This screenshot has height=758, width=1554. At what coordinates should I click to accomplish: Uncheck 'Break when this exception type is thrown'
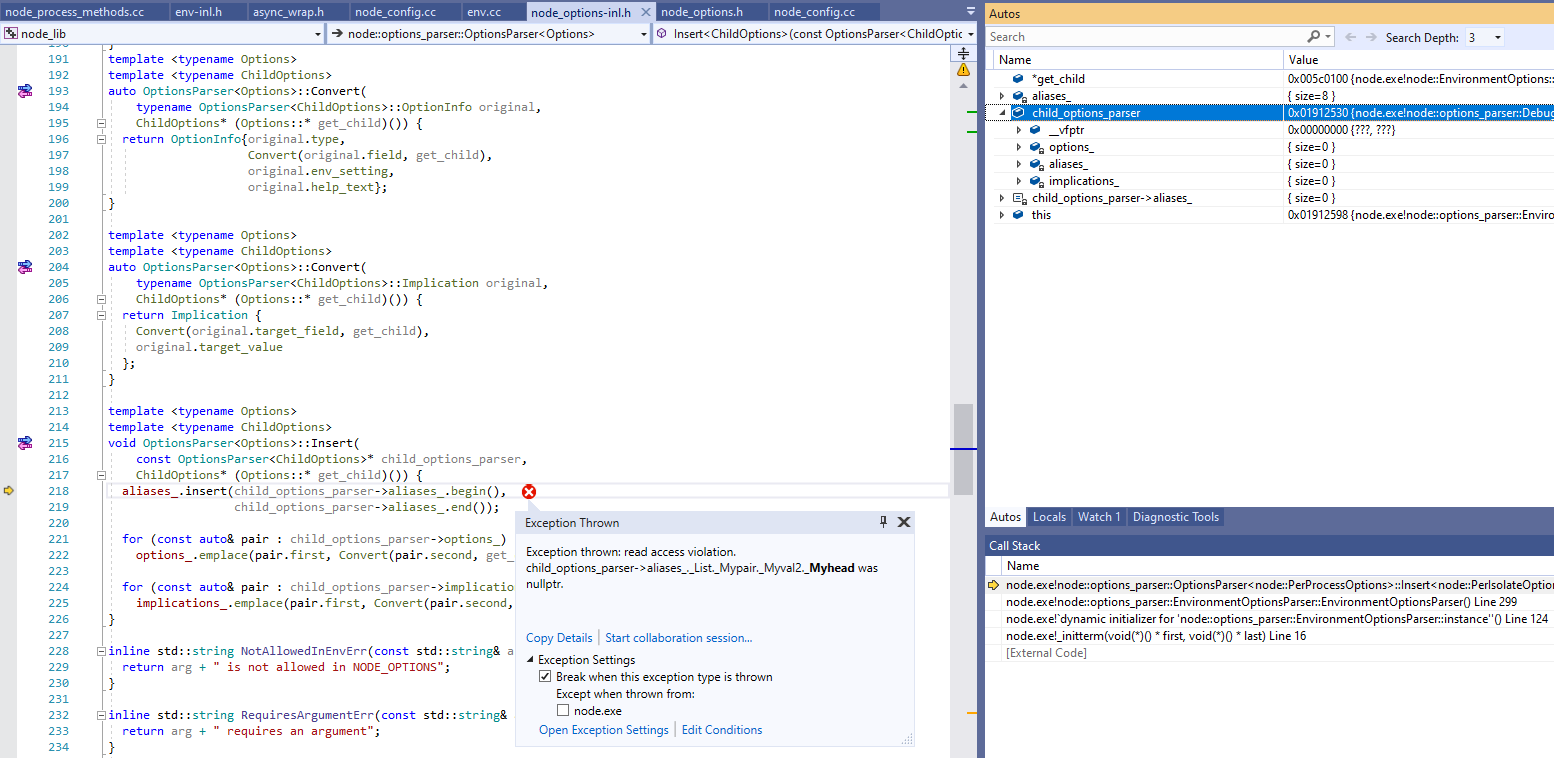(545, 677)
